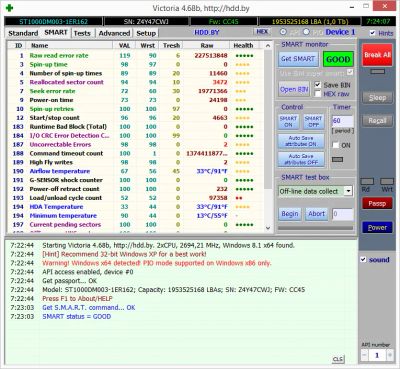Click the SMART OFF button
Image resolution: width=400 pixels, height=369 pixels.
click(313, 122)
